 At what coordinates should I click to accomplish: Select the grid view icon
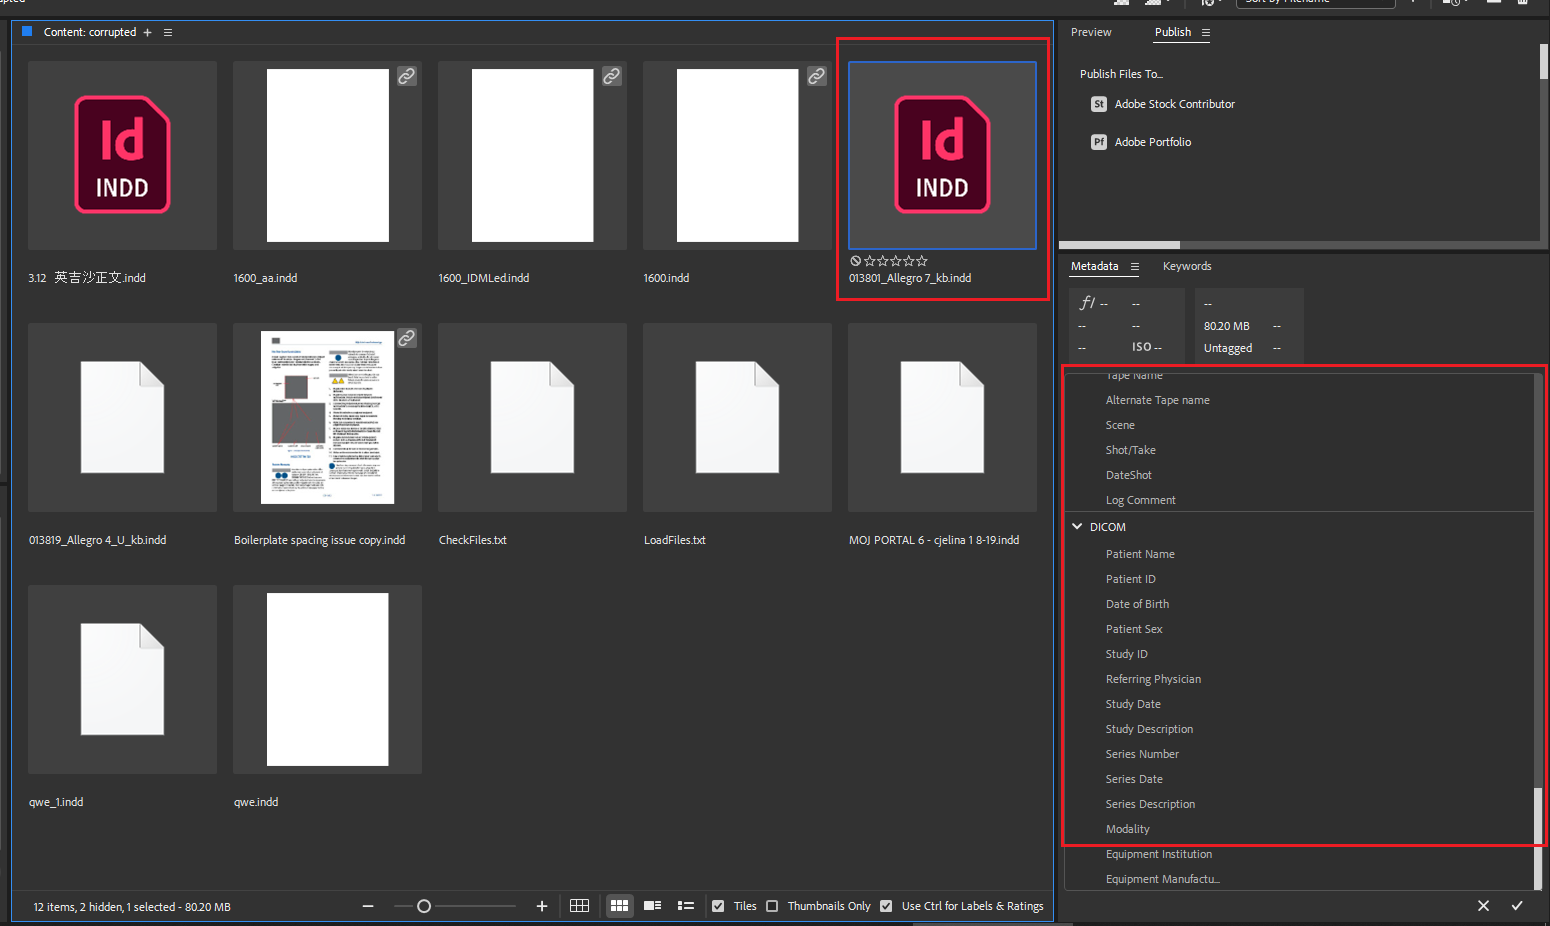(619, 906)
